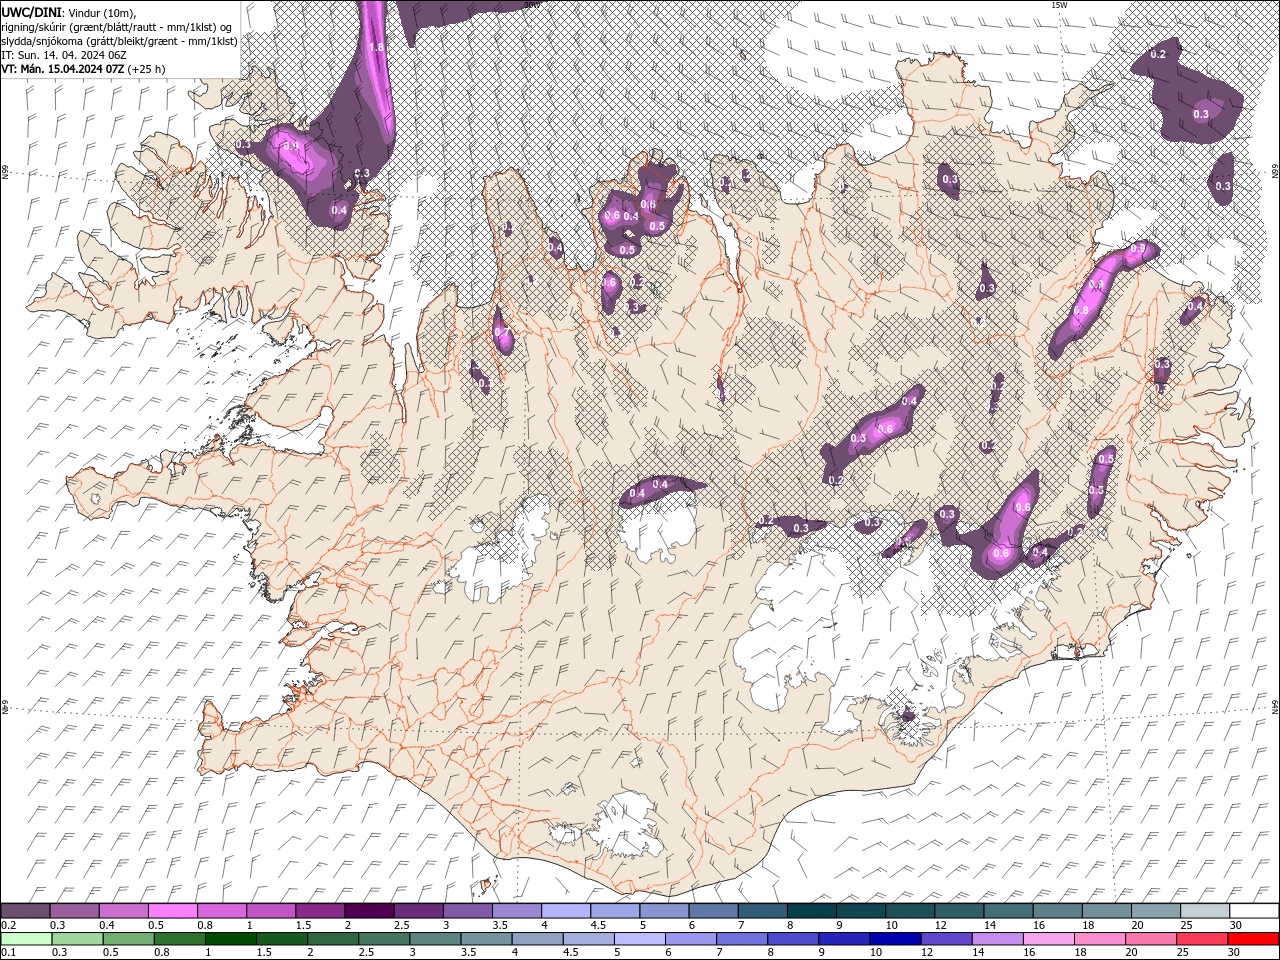Image resolution: width=1280 pixels, height=960 pixels.
Task: Click the light grey 25 swatch in upper legend
Action: click(x=1204, y=911)
